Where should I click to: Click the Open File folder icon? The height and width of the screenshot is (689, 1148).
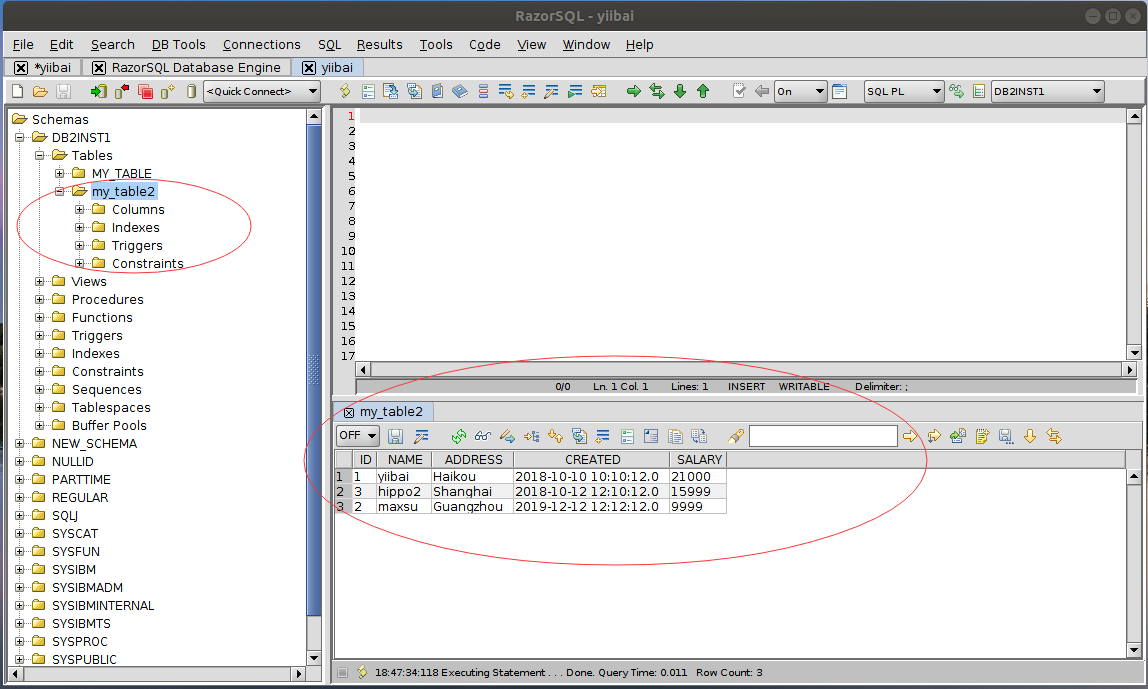click(40, 91)
